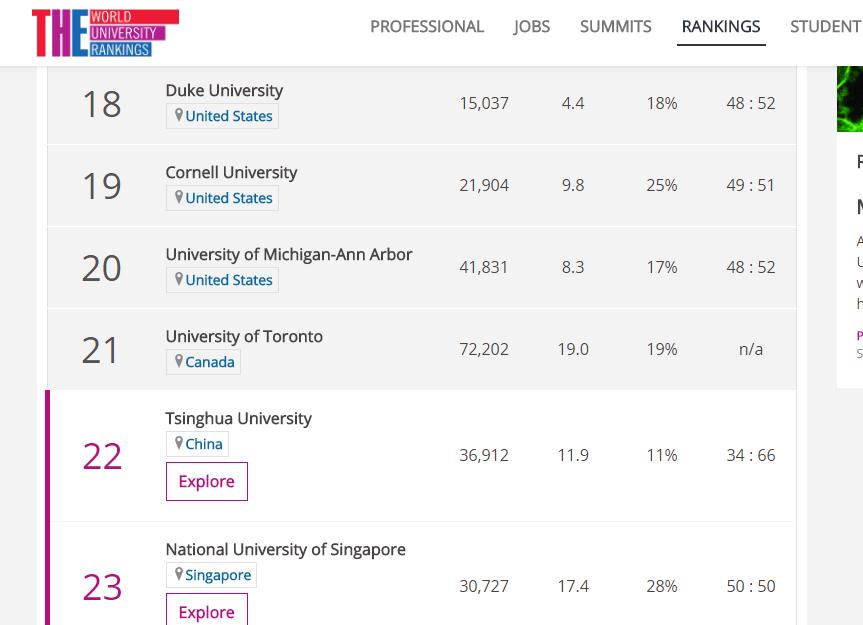
Task: Click location pin icon next to Singapore
Action: [x=178, y=574]
